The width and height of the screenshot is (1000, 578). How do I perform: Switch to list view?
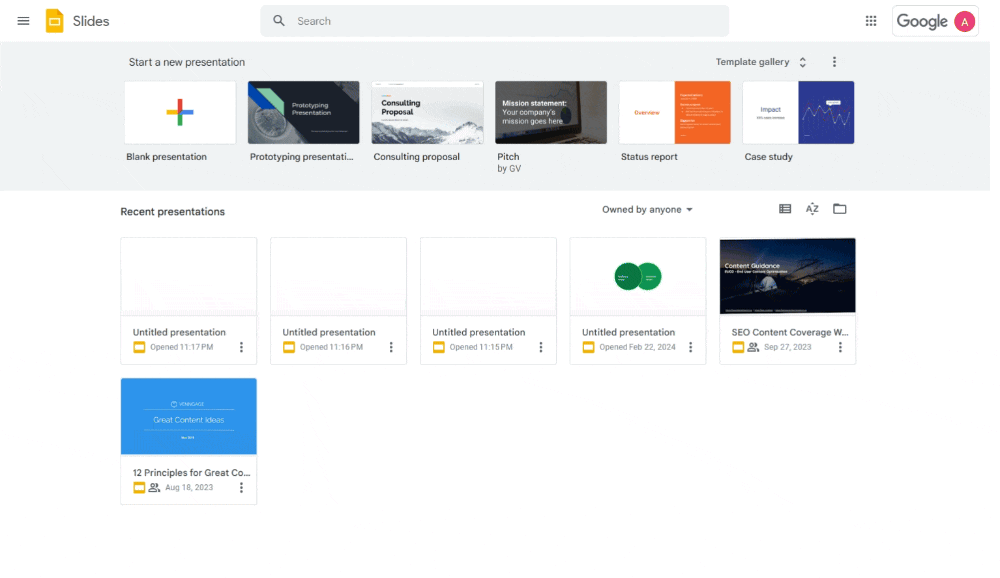click(x=785, y=209)
